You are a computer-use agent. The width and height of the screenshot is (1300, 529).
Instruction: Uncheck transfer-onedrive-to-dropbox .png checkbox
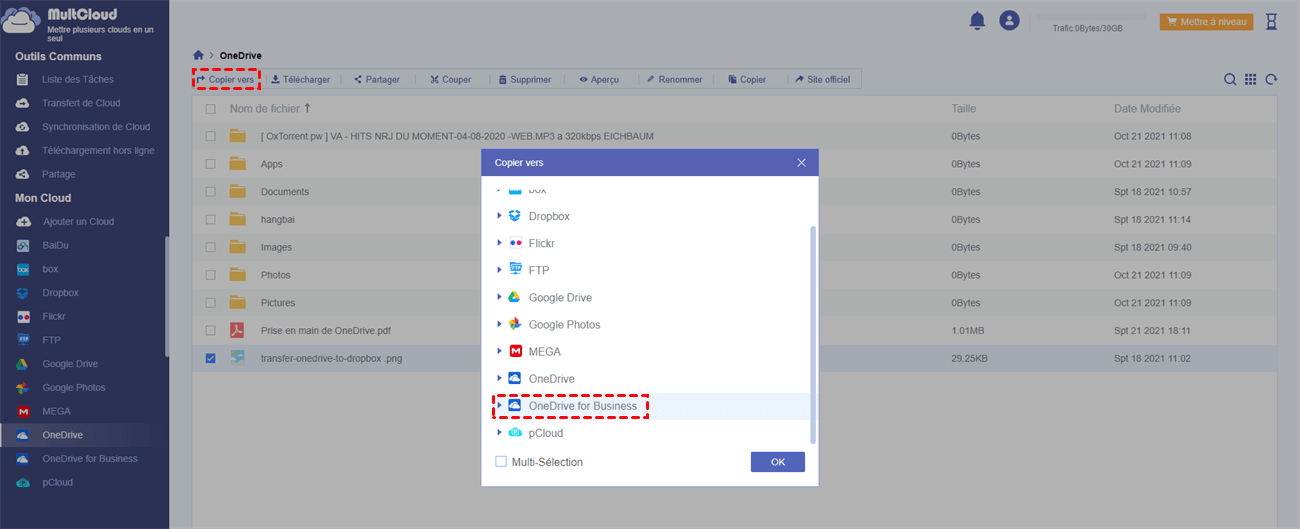tap(210, 358)
